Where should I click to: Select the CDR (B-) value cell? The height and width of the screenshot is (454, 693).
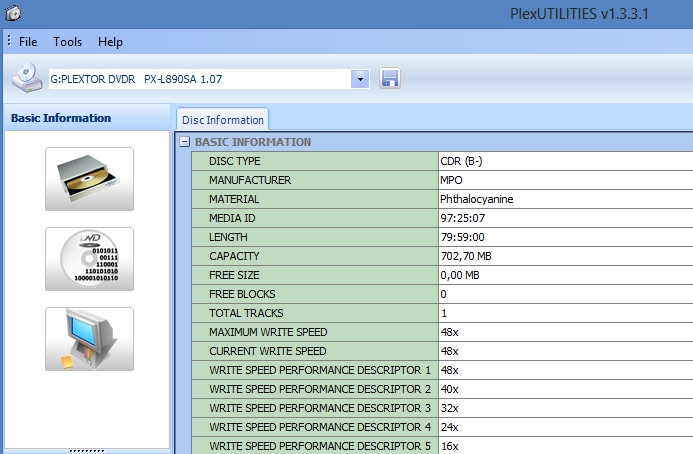(566, 161)
